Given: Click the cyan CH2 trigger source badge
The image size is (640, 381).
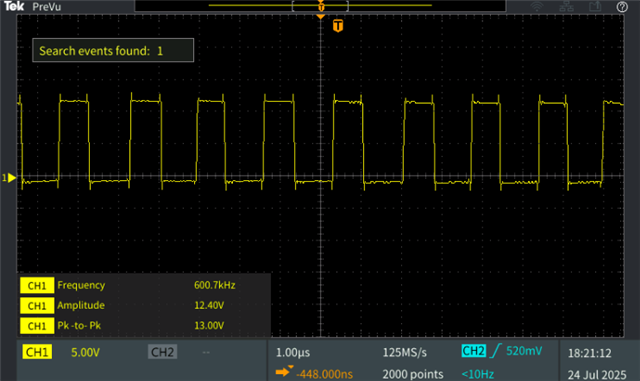Looking at the screenshot, I should pos(473,351).
